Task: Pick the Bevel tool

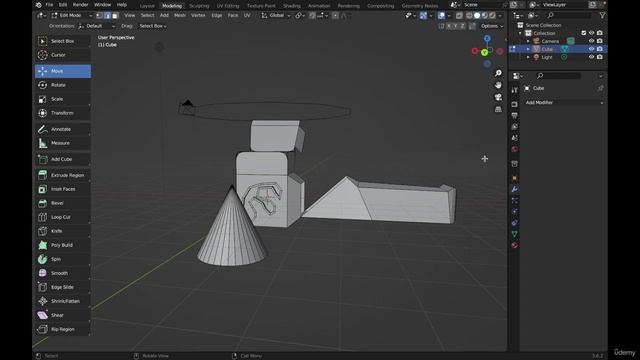Action: point(63,203)
